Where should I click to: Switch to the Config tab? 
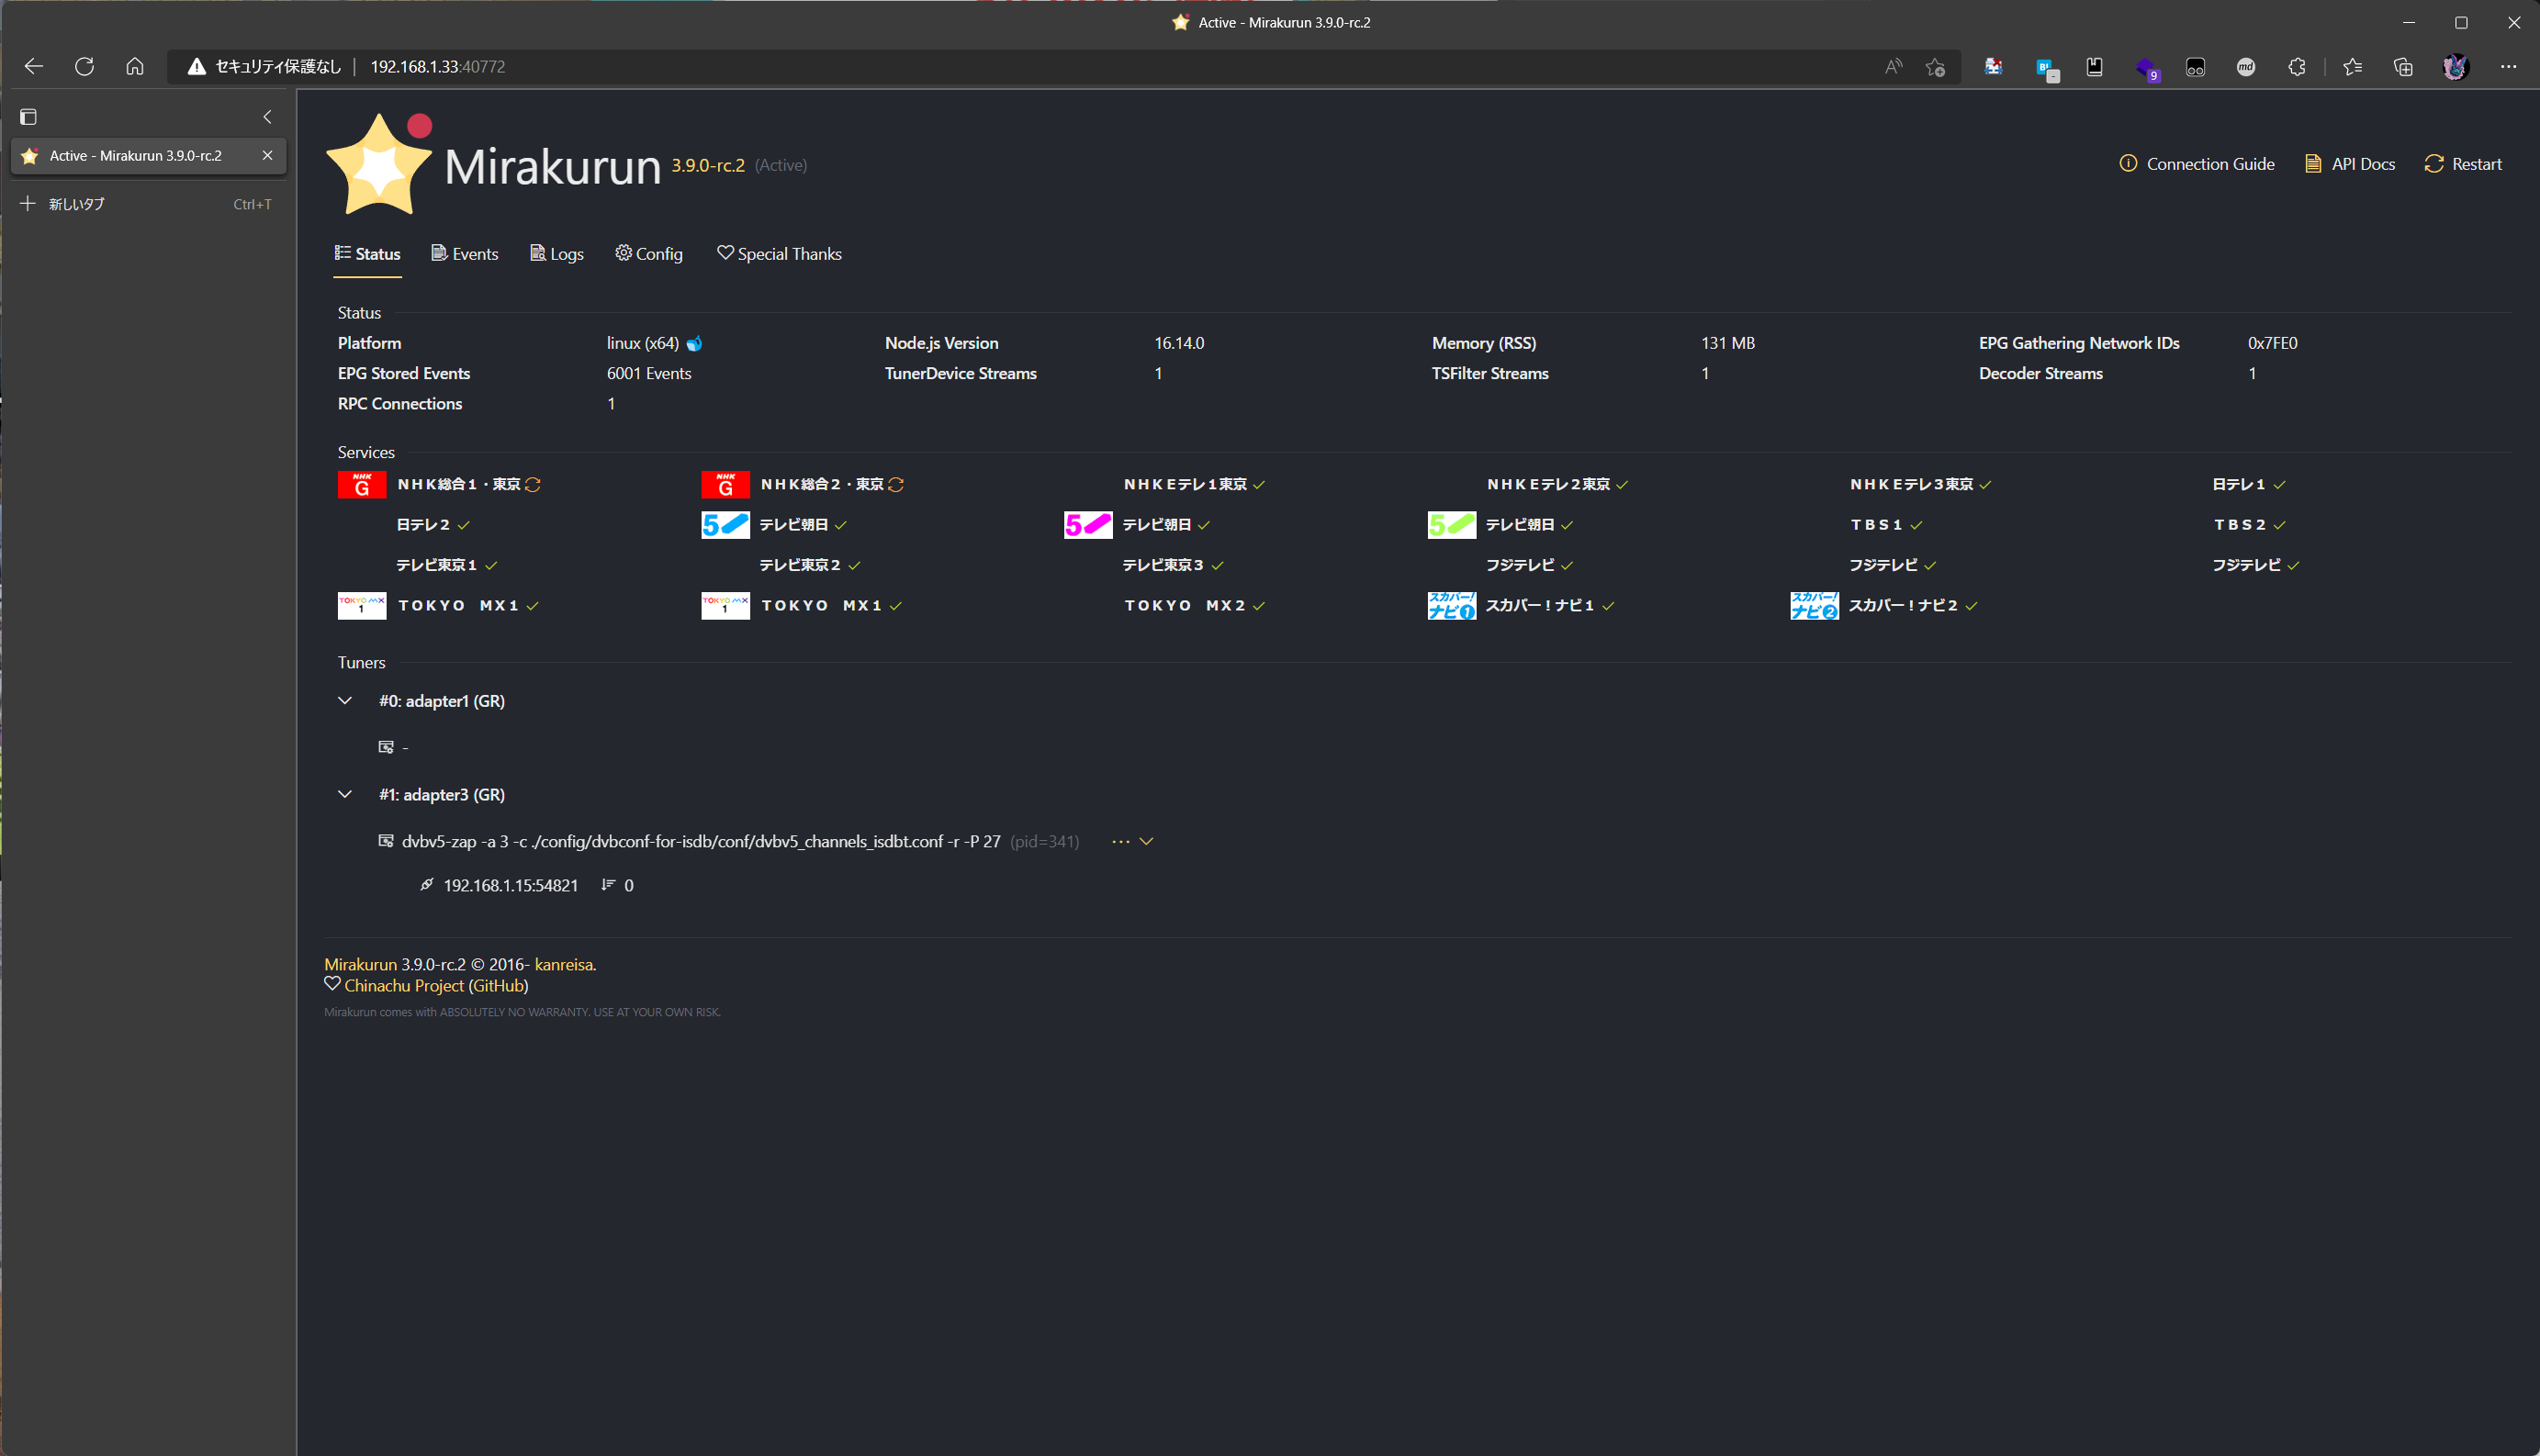[x=649, y=254]
